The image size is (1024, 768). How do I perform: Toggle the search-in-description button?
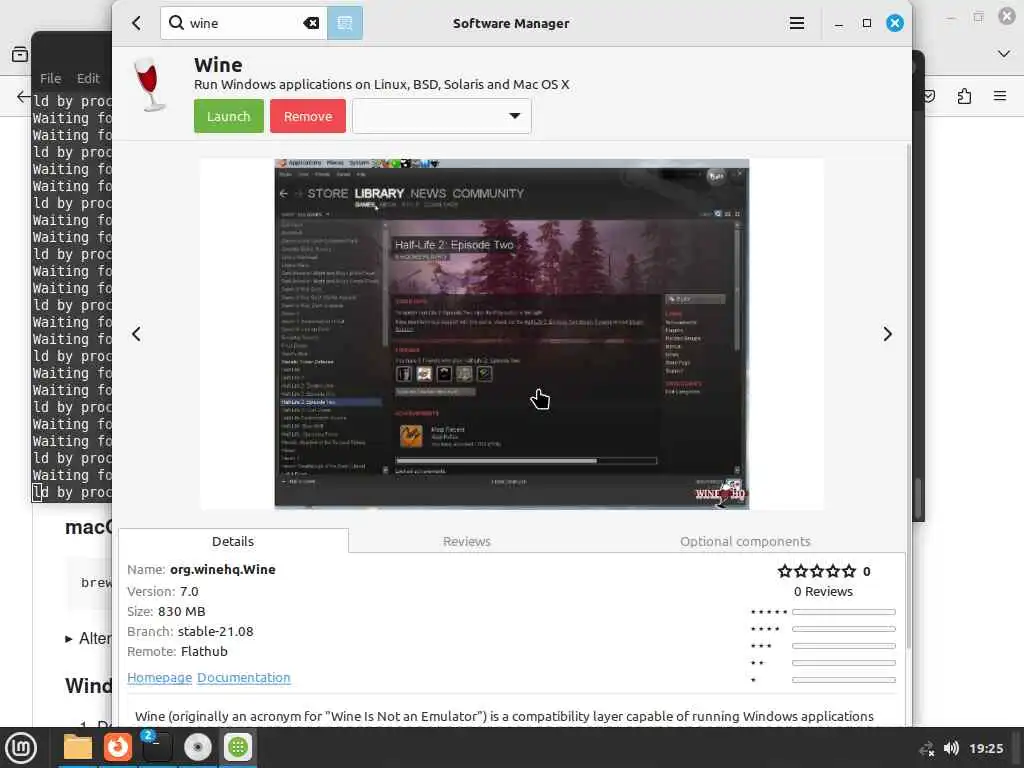(x=345, y=24)
